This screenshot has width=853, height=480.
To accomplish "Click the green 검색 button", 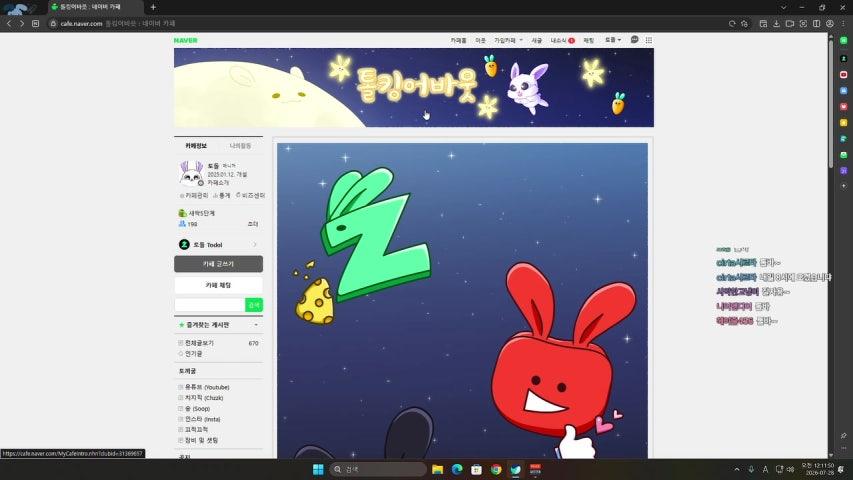I will (x=254, y=305).
